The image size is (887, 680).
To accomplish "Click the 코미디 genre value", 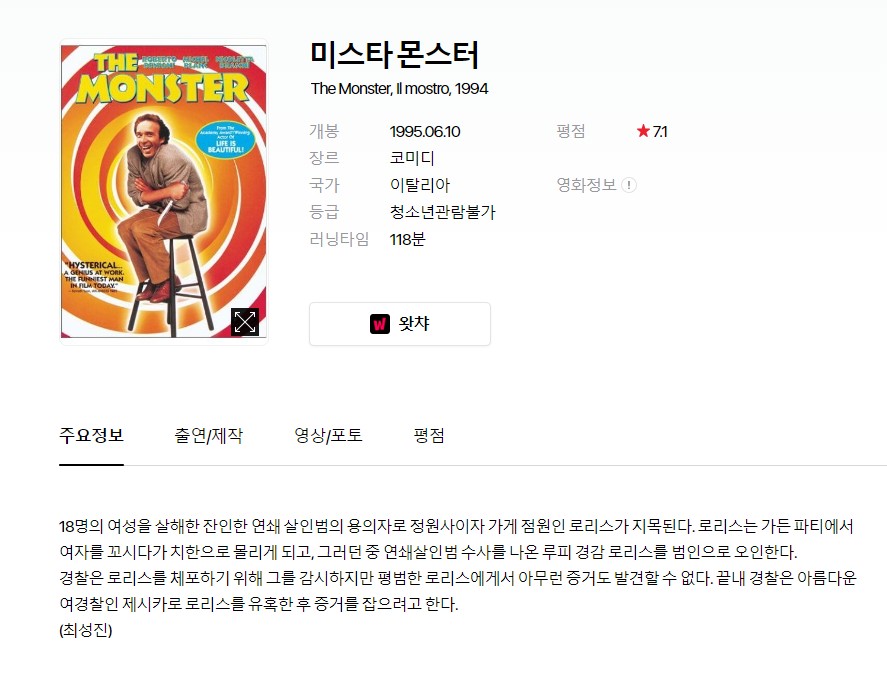I will (x=412, y=158).
